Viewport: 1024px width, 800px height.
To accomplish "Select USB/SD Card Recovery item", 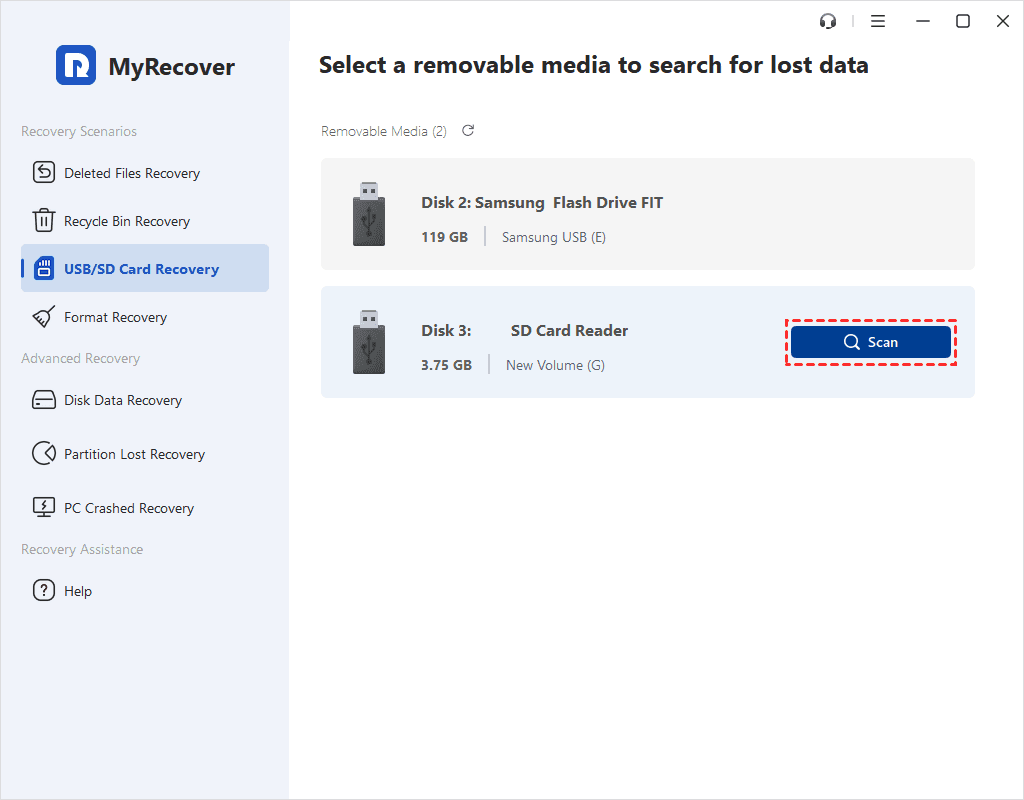I will 145,268.
